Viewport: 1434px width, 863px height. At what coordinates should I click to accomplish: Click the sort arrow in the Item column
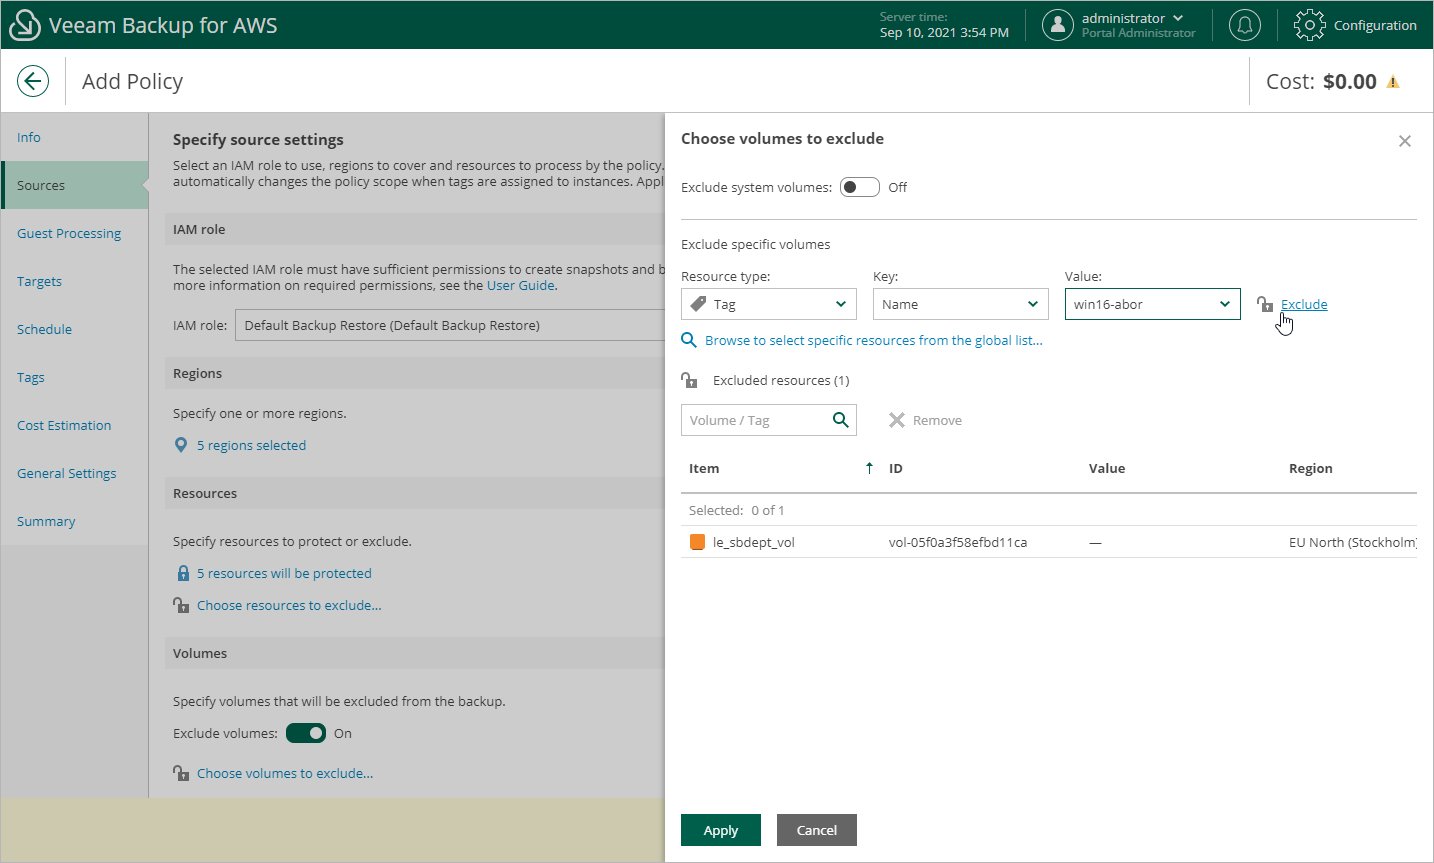coord(869,468)
